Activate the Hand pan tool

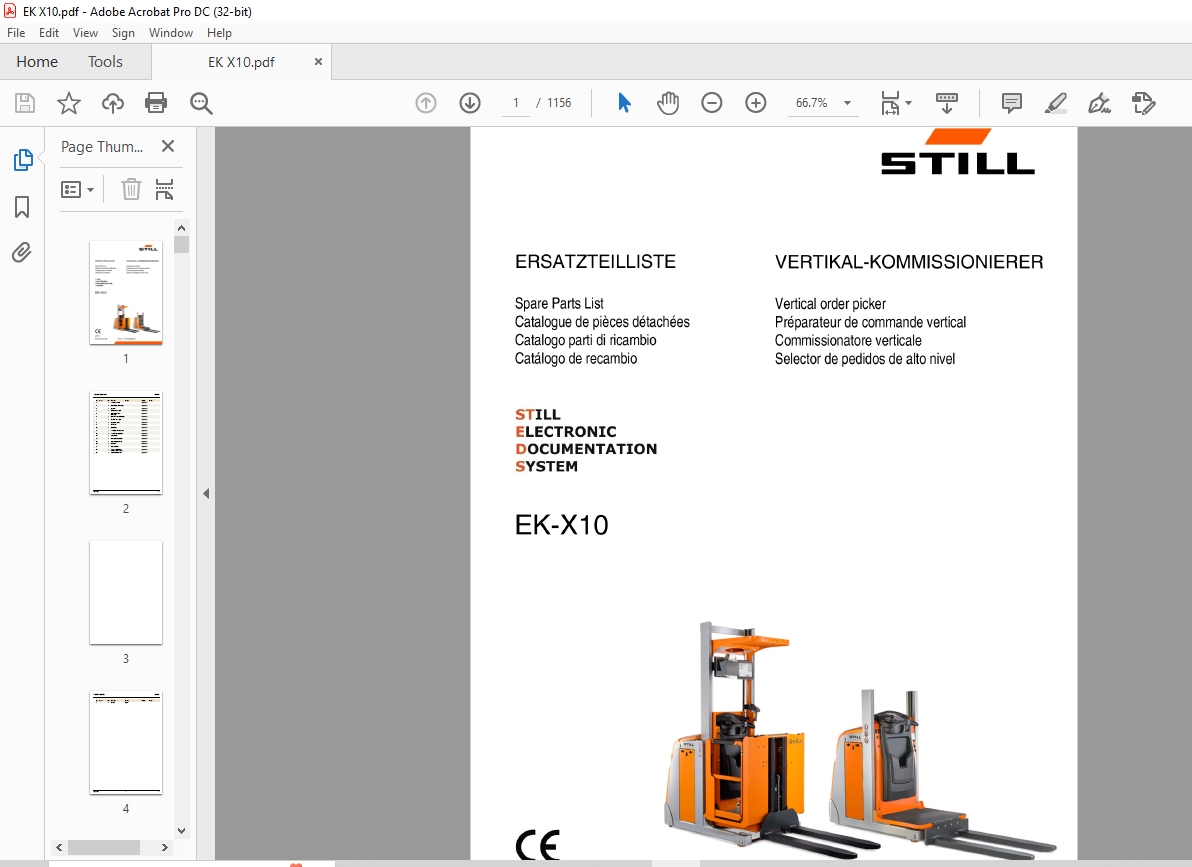coord(667,103)
